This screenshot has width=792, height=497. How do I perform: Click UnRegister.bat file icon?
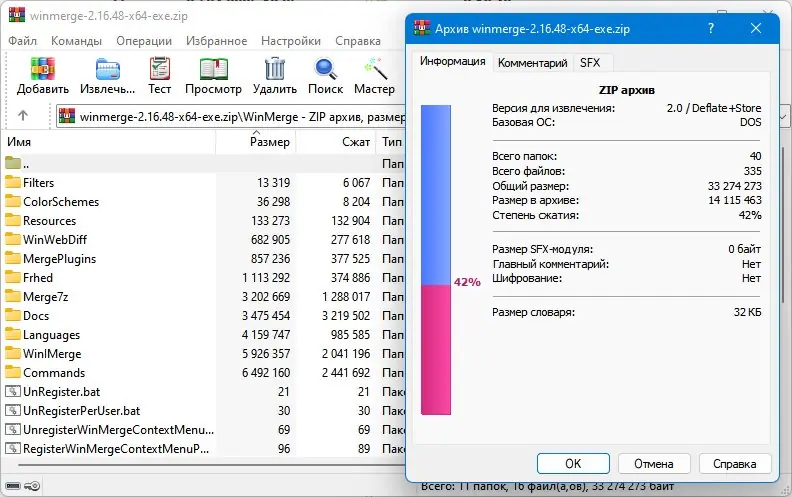click(13, 391)
